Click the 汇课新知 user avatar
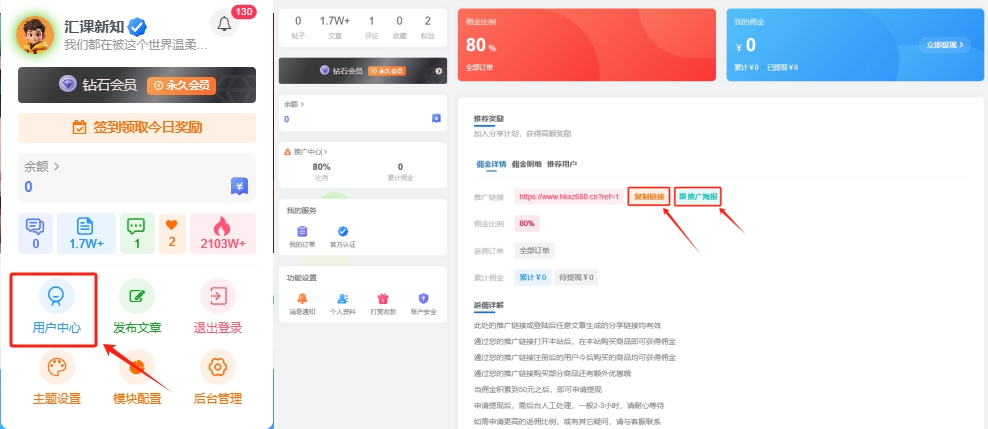The image size is (988, 429). pyautogui.click(x=35, y=35)
